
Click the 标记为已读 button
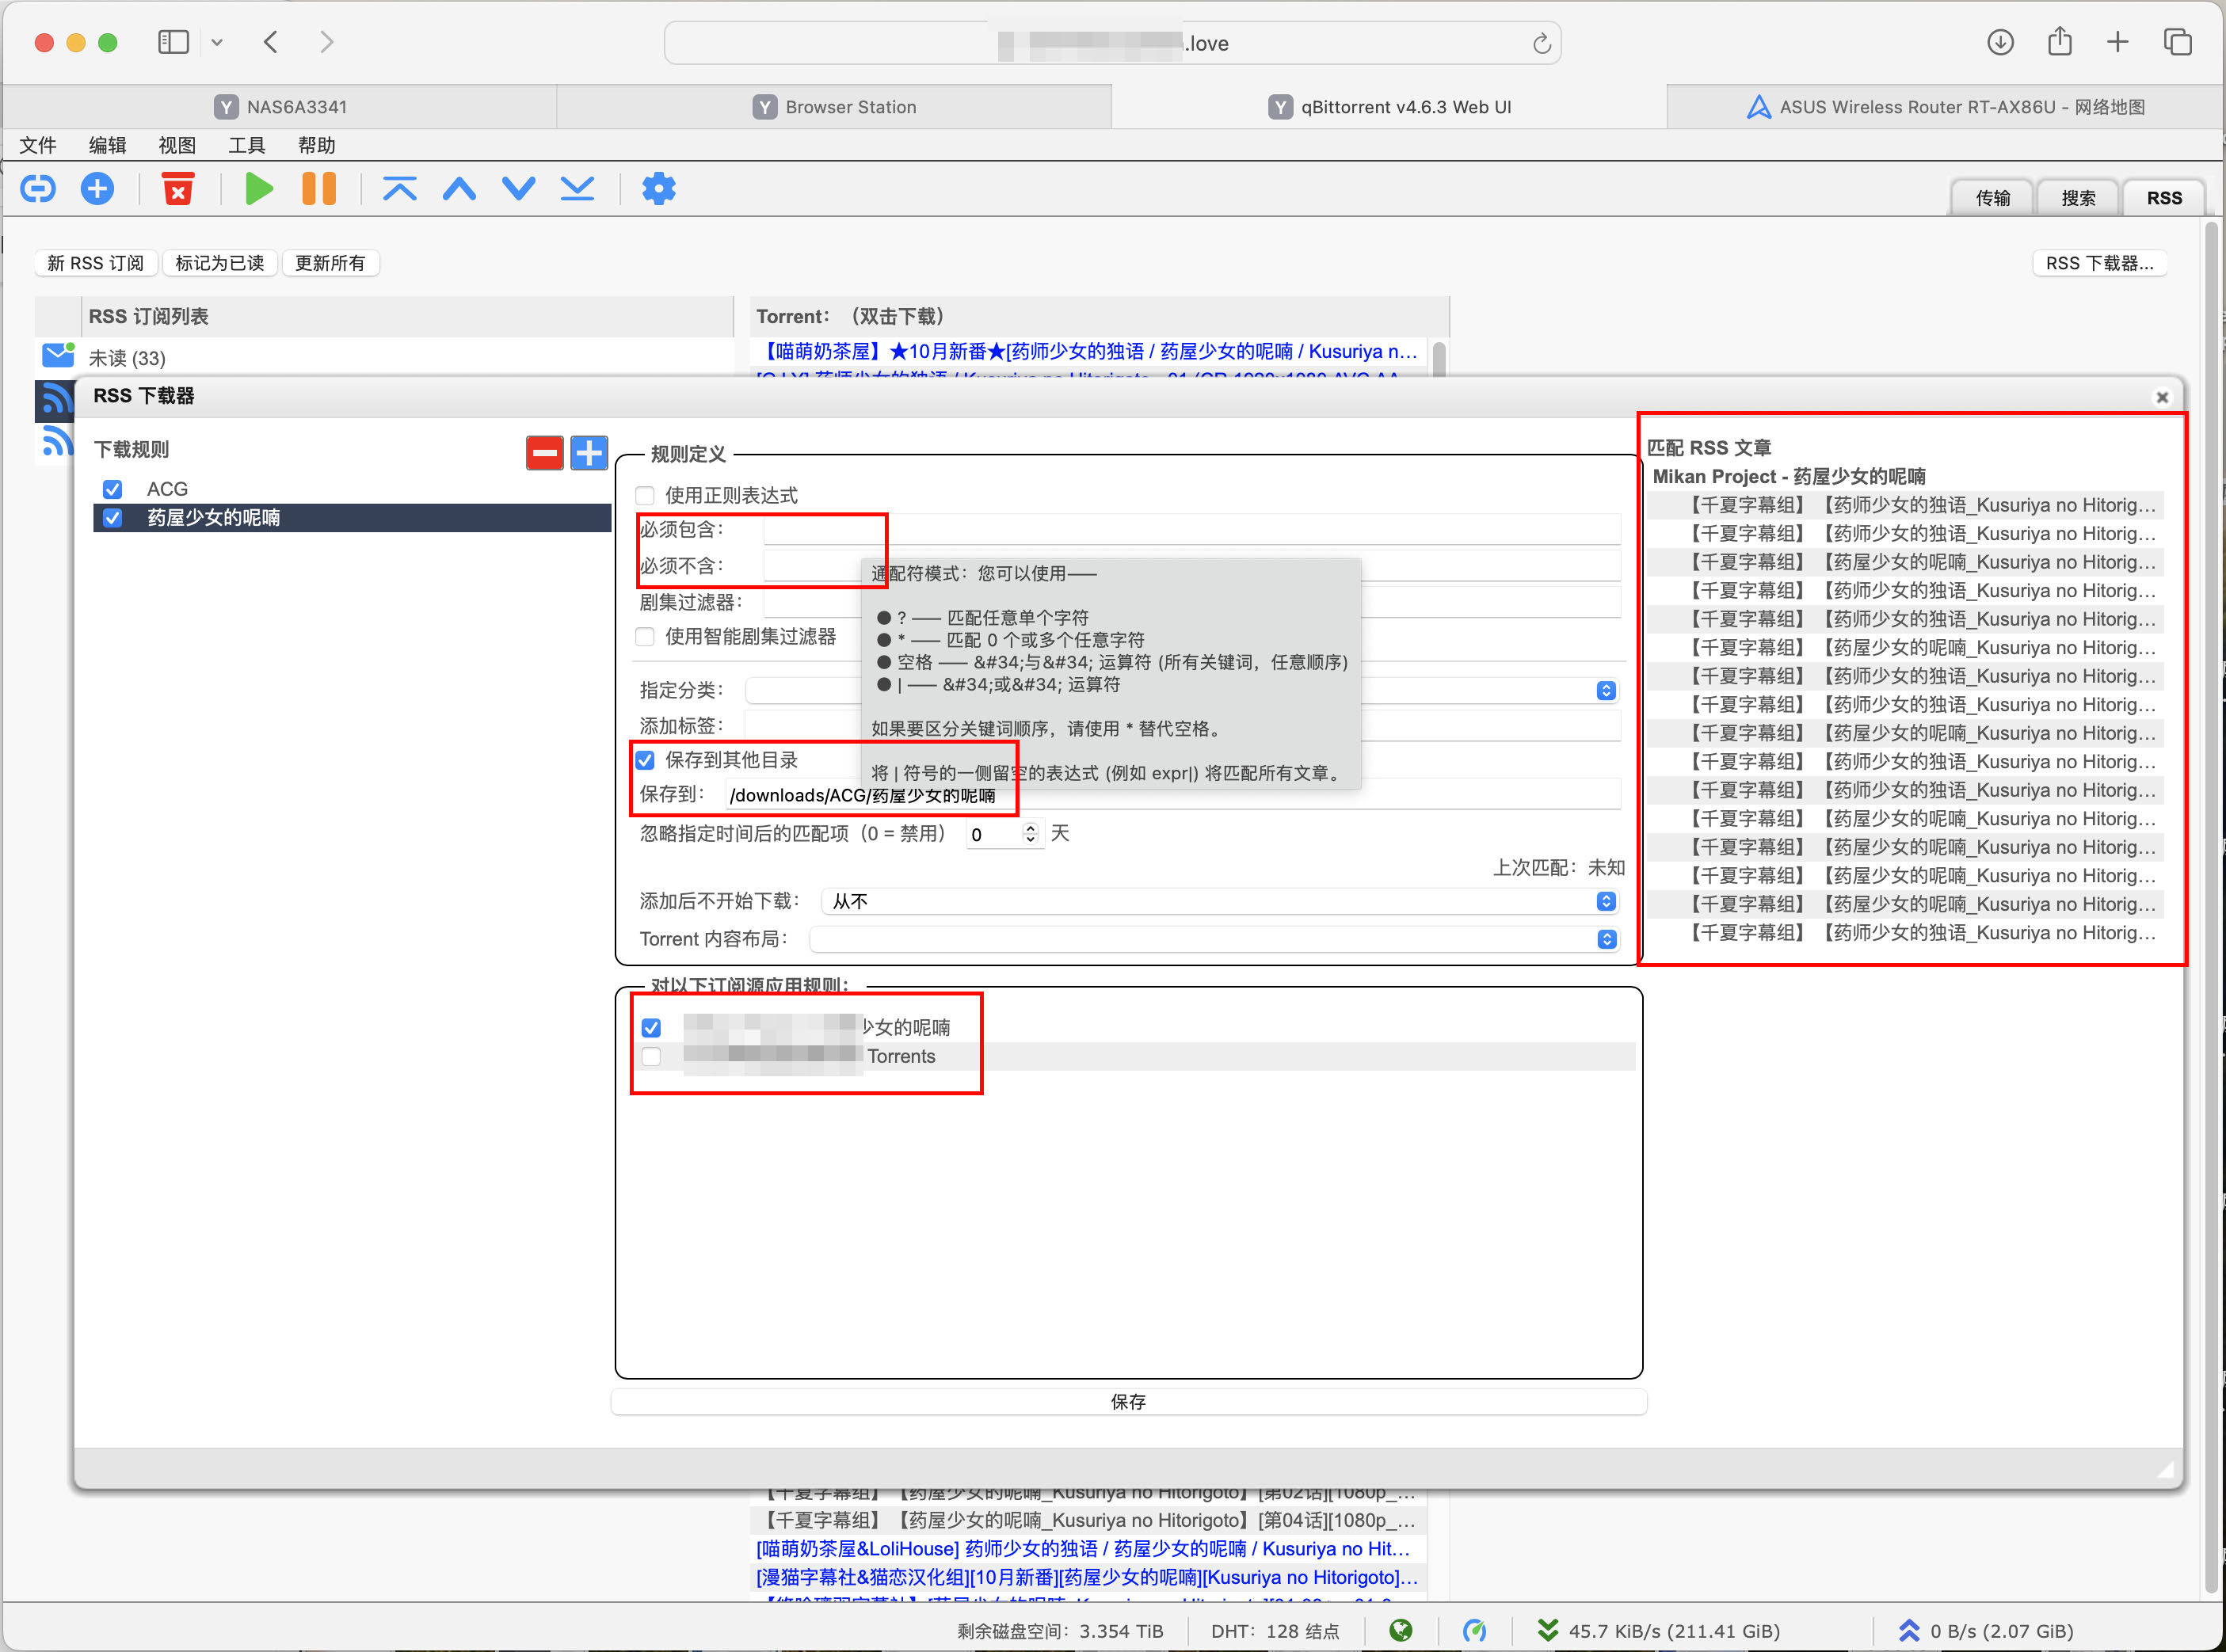coord(220,263)
